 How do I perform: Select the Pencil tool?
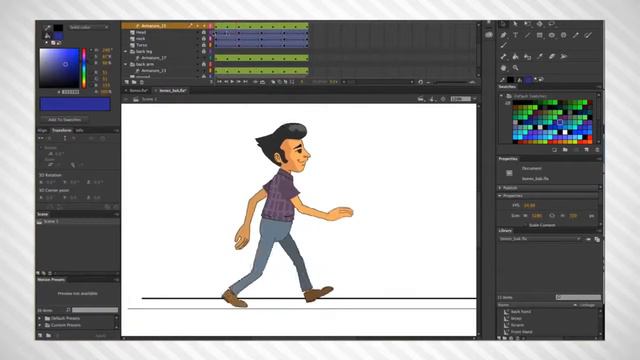[576, 36]
